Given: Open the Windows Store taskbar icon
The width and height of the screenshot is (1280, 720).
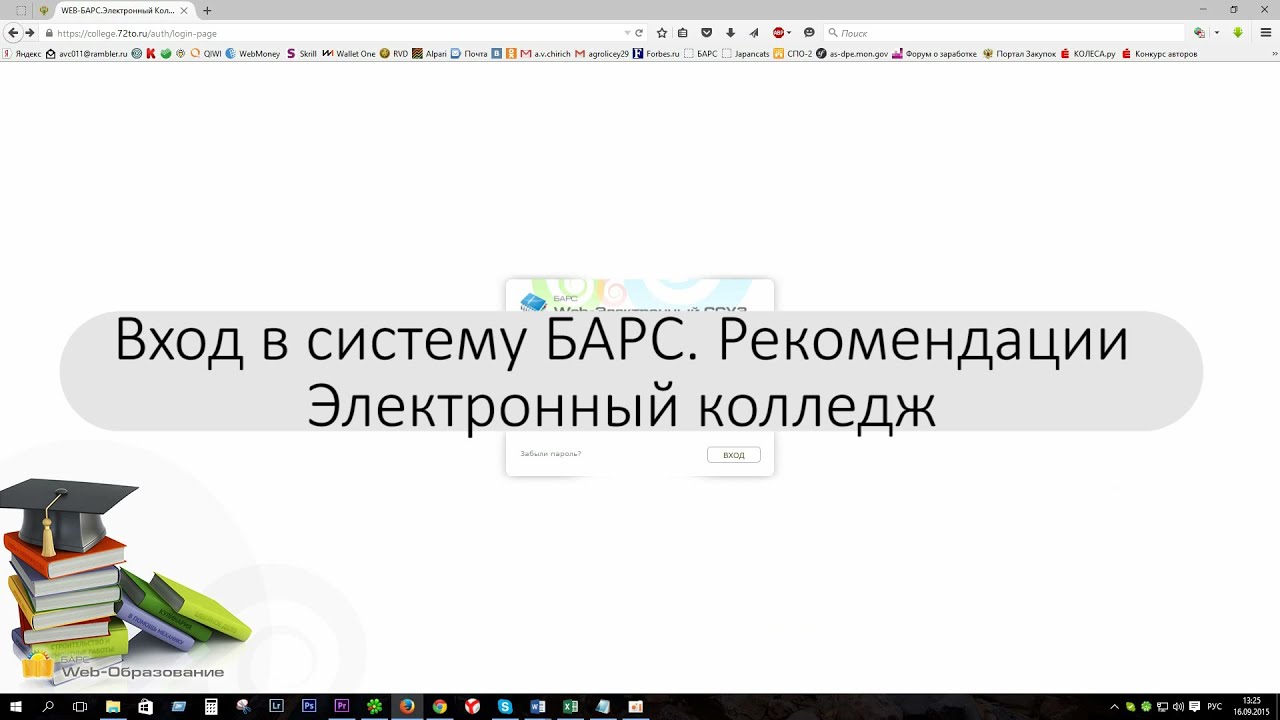Looking at the screenshot, I should click(x=145, y=706).
